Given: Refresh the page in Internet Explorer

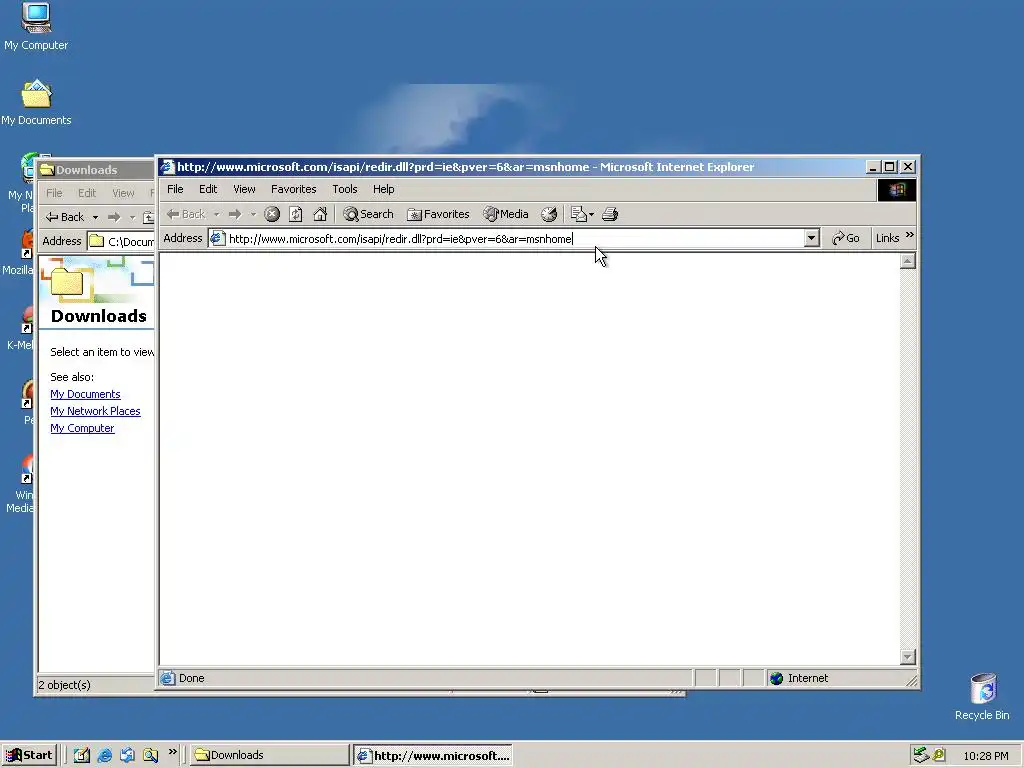Looking at the screenshot, I should 296,214.
